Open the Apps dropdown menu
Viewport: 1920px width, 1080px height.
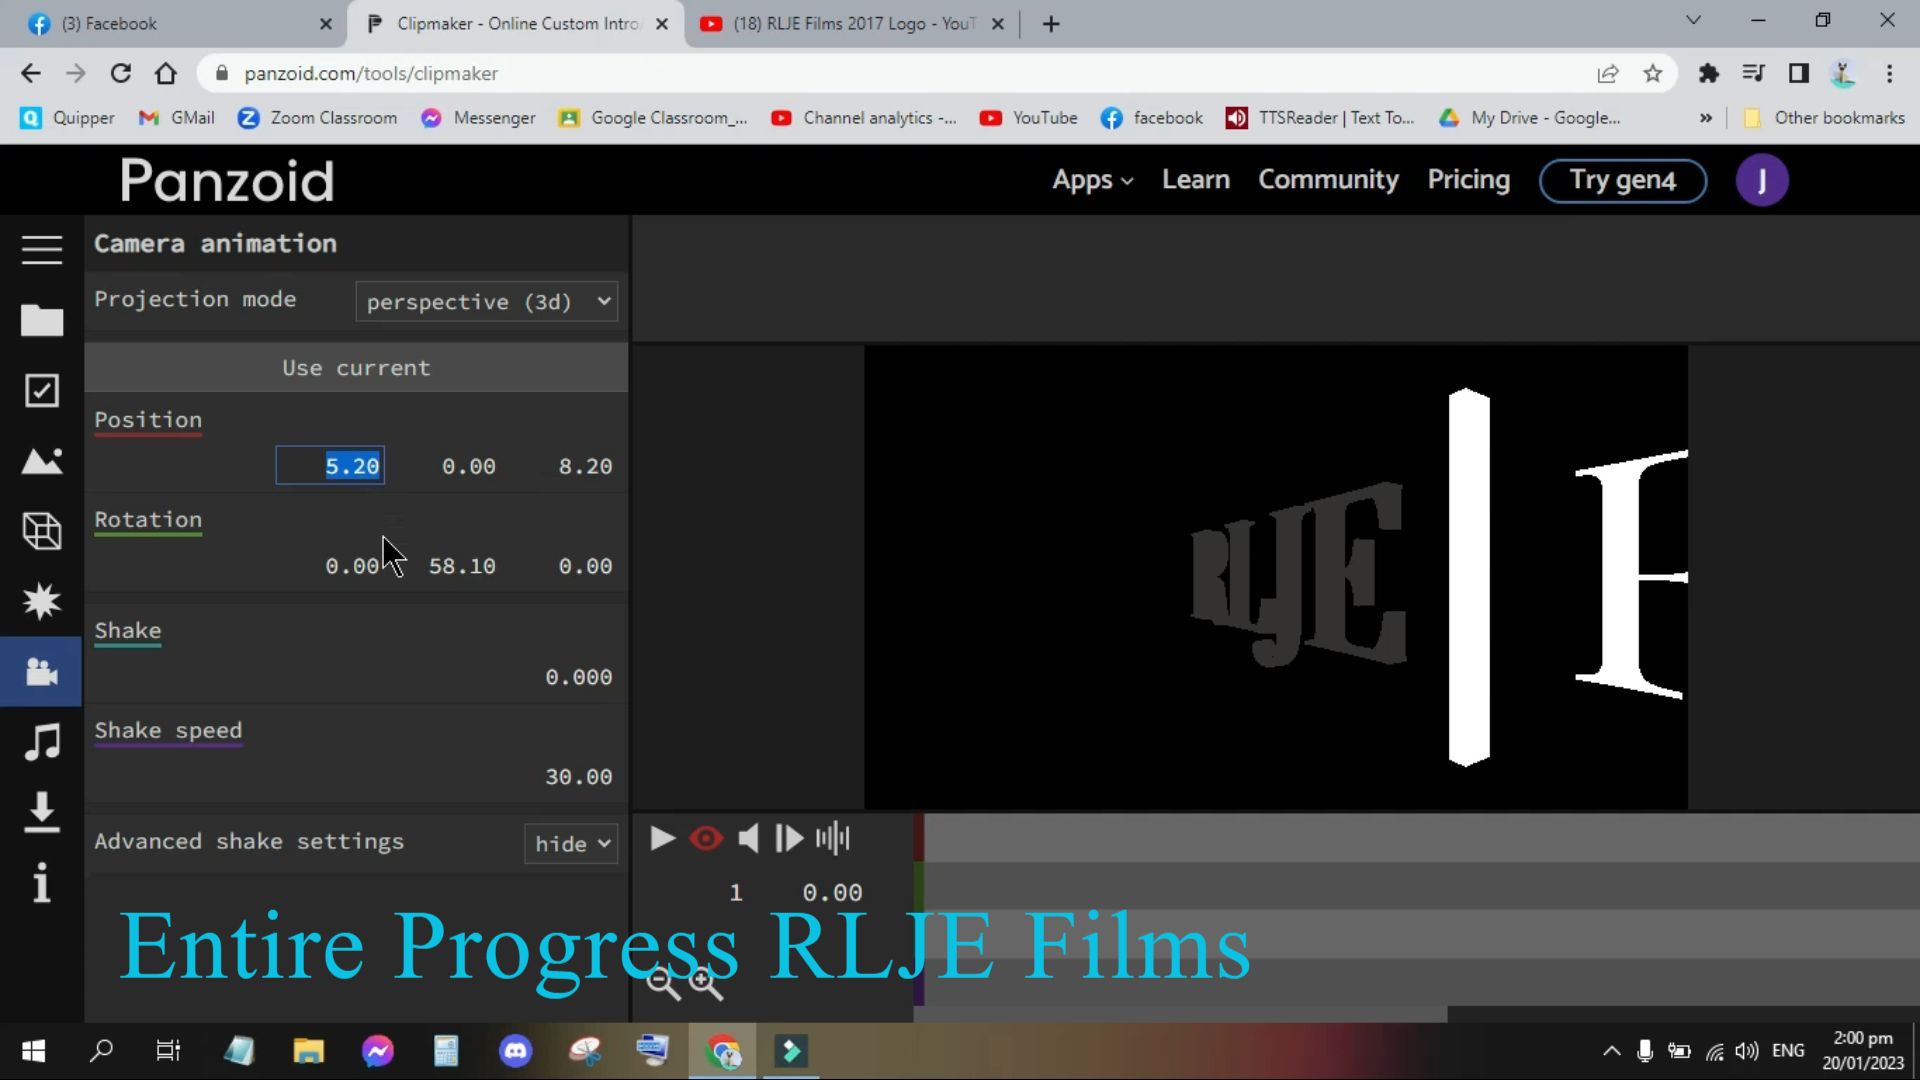(x=1092, y=180)
